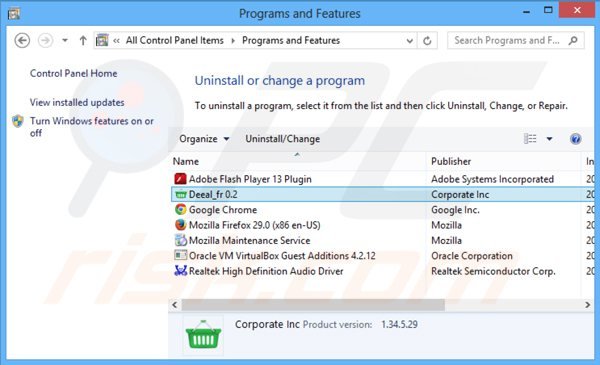Click the Forward navigation arrow

coord(46,40)
